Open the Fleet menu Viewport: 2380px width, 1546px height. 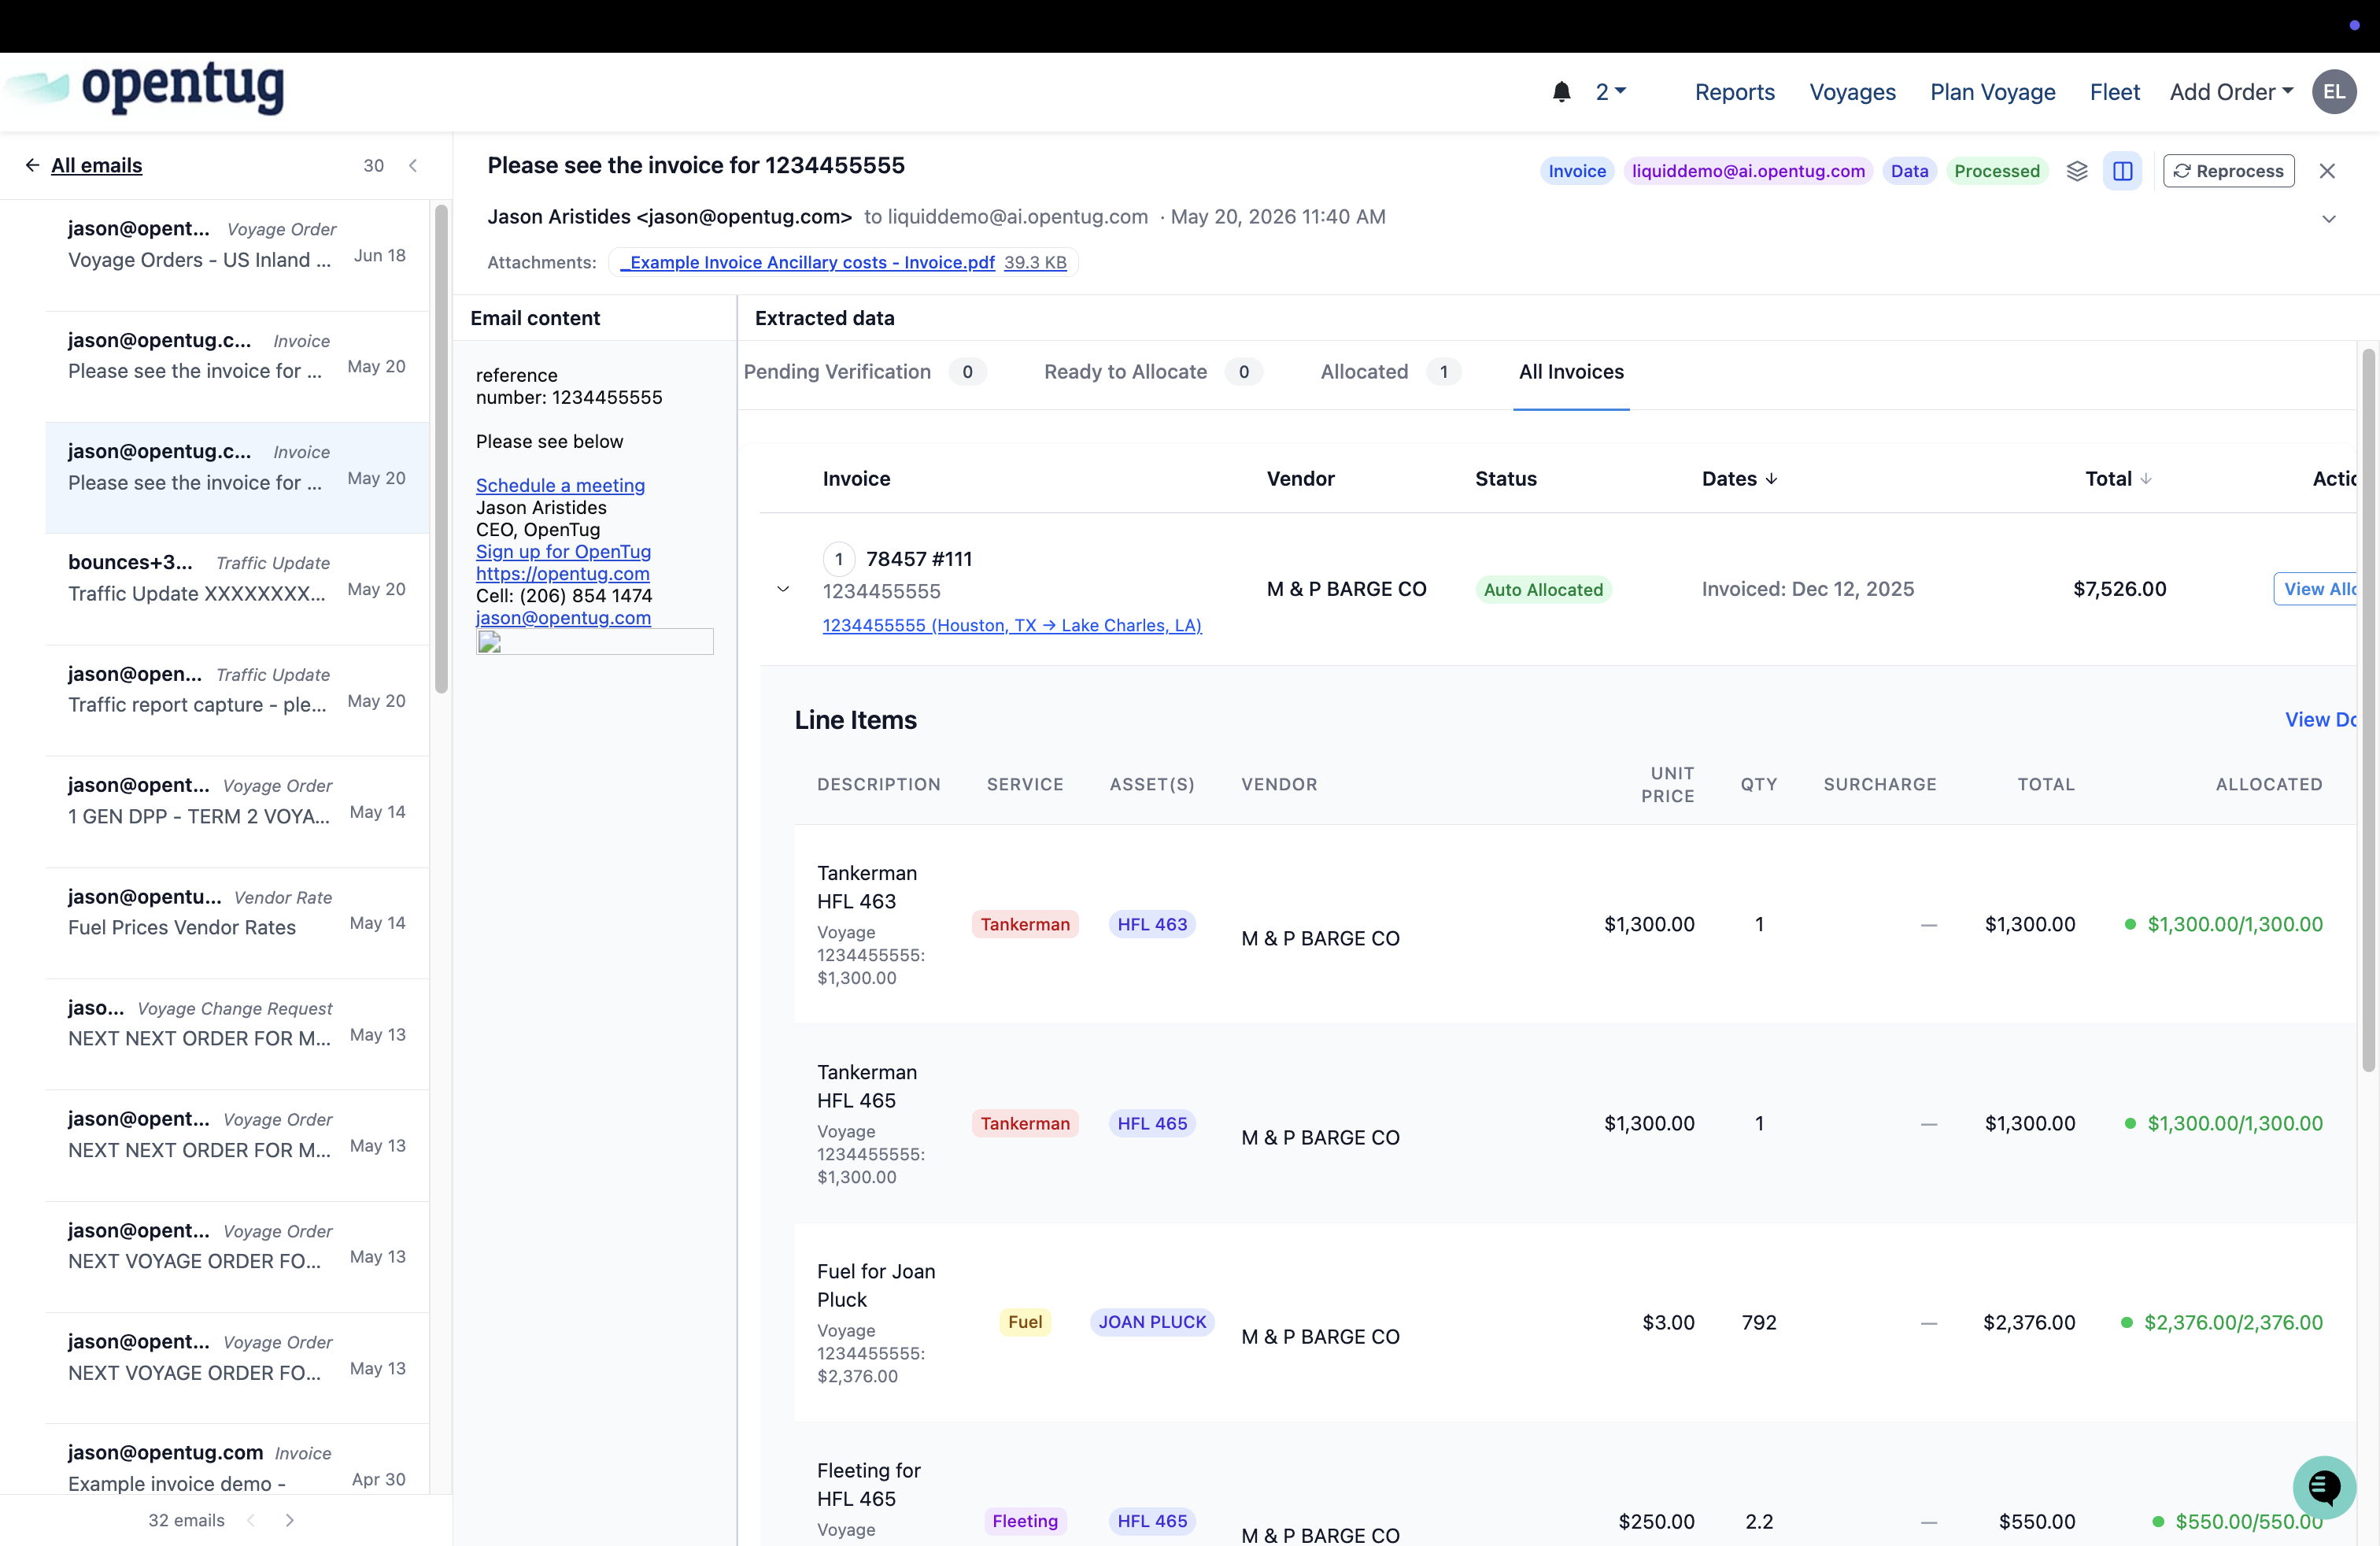coord(2114,92)
